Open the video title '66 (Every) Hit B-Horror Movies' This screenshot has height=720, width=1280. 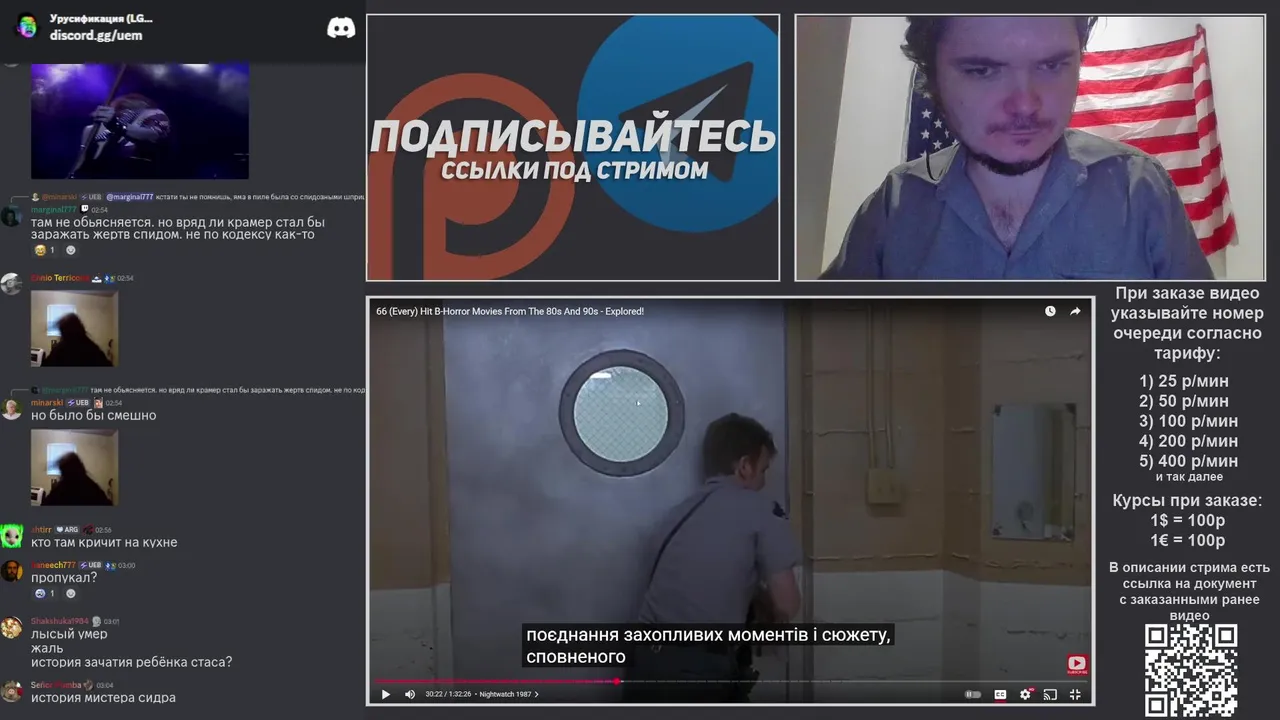point(510,311)
